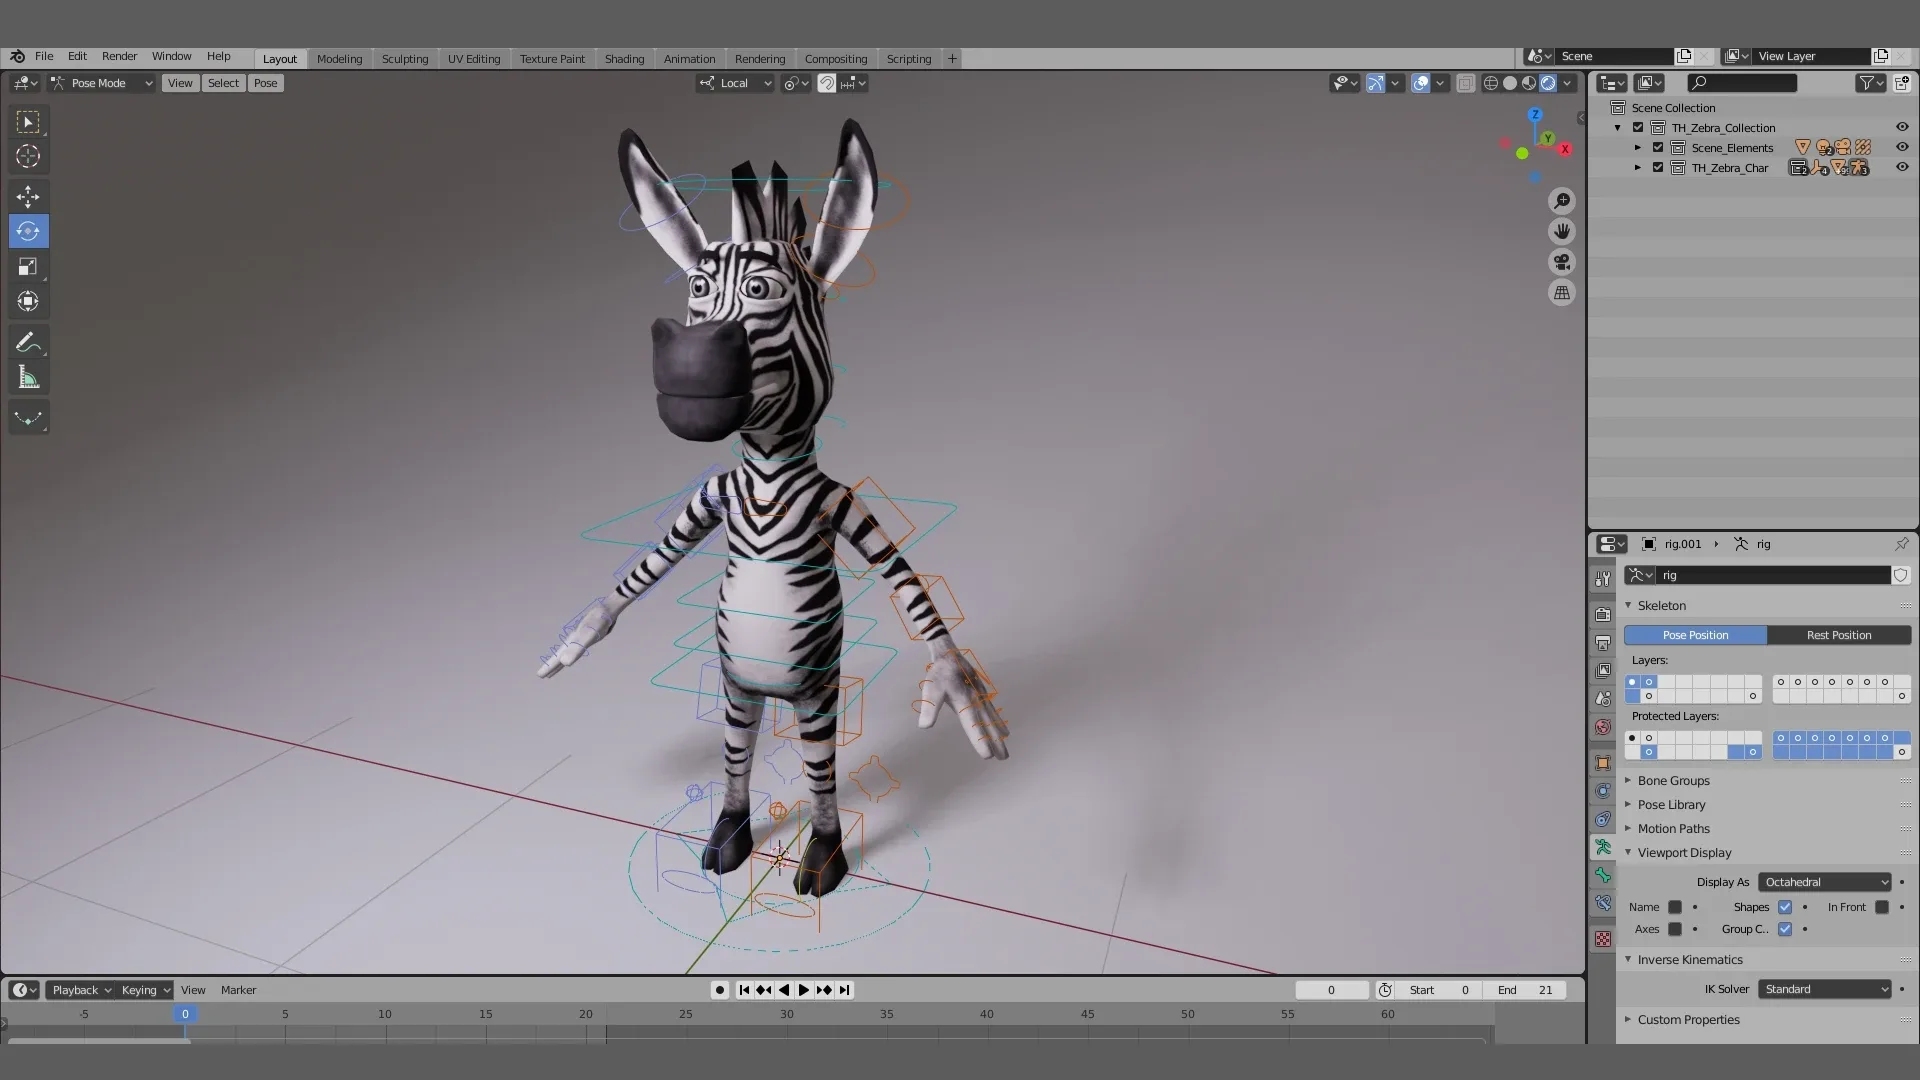Switch to solid viewport shading
This screenshot has width=1920, height=1080.
pos(1510,83)
